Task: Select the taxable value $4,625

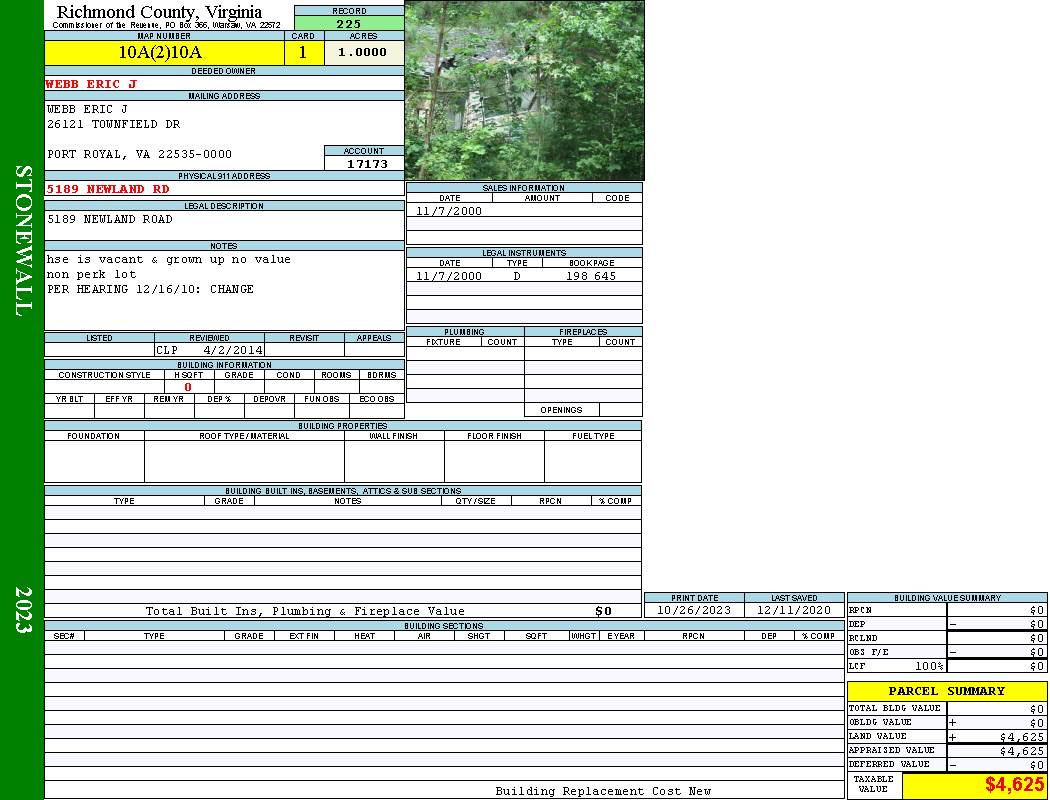Action: tap(1014, 785)
